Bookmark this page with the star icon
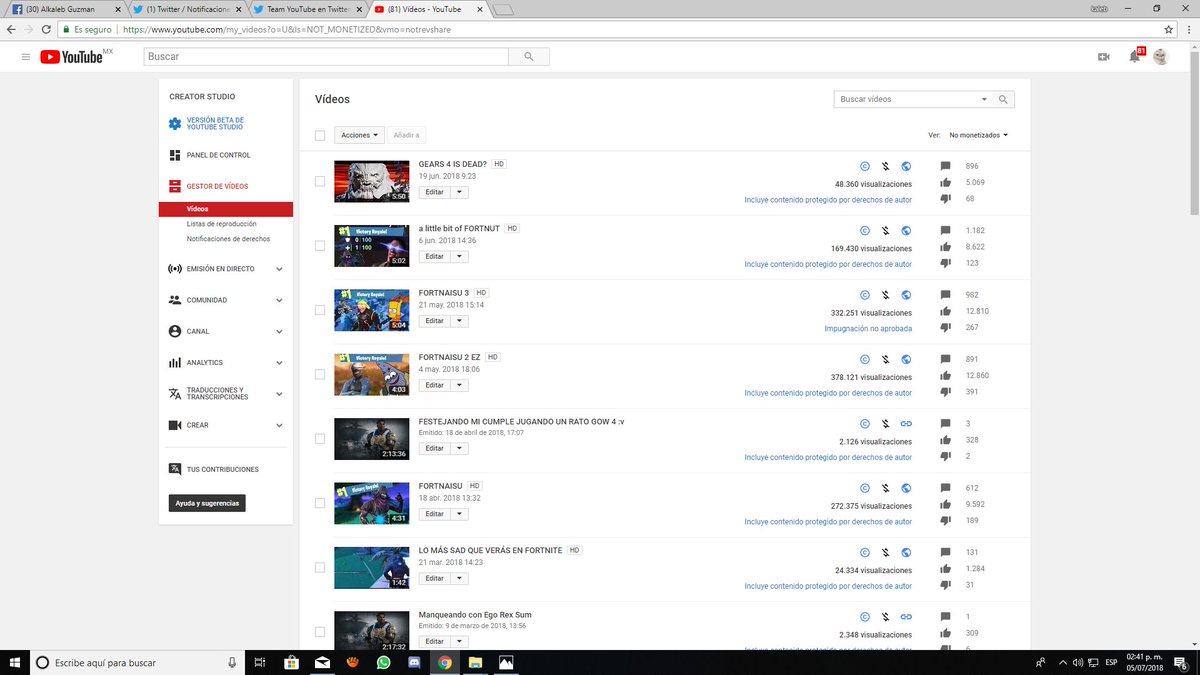1200x675 pixels. 1168,30
